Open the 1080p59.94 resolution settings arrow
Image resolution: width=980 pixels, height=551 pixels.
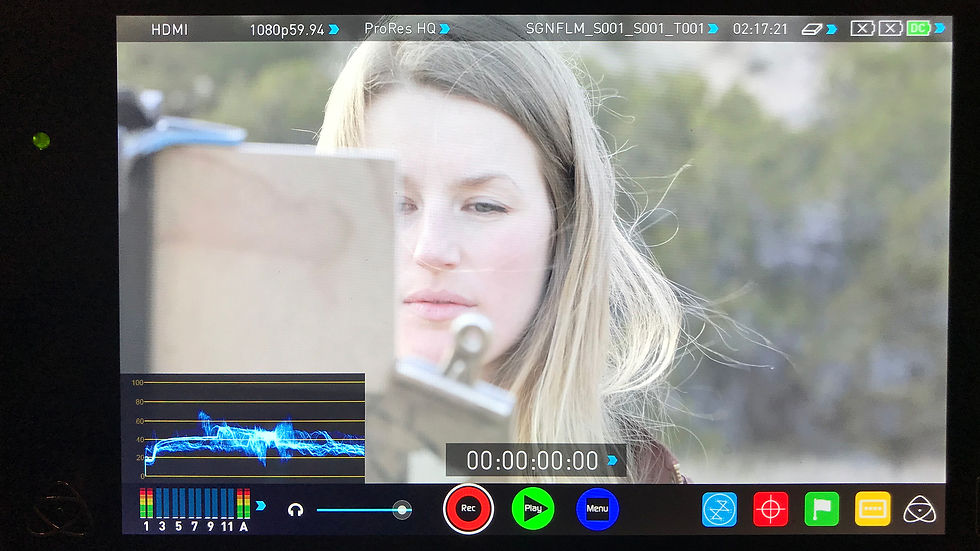[x=334, y=29]
